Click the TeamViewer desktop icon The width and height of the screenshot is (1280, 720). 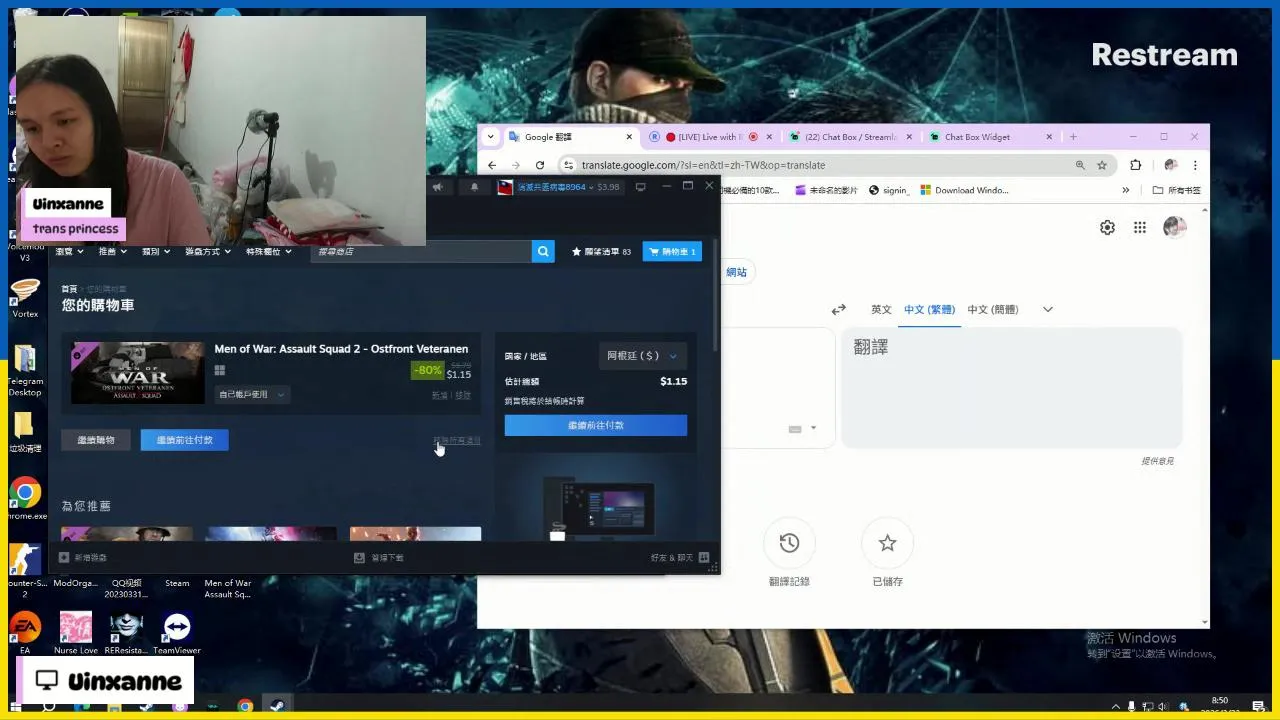coord(177,632)
